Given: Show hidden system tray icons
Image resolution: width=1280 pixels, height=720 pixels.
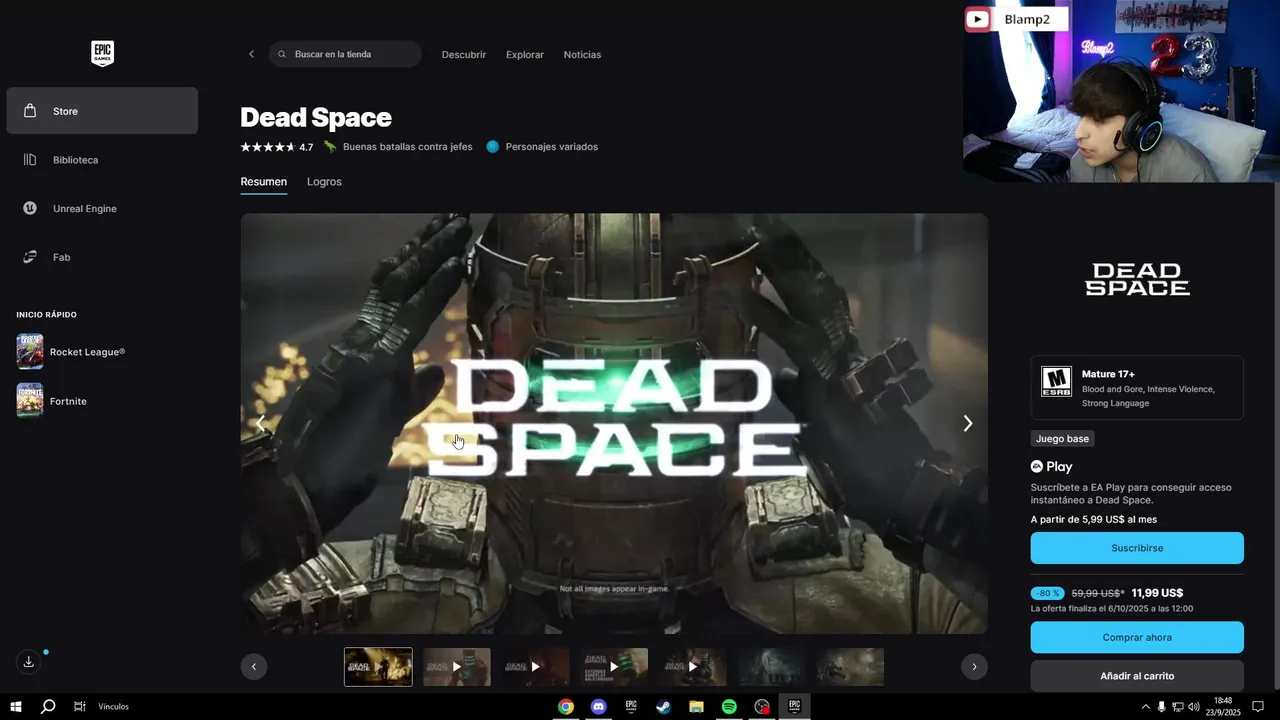Looking at the screenshot, I should coord(1145,707).
